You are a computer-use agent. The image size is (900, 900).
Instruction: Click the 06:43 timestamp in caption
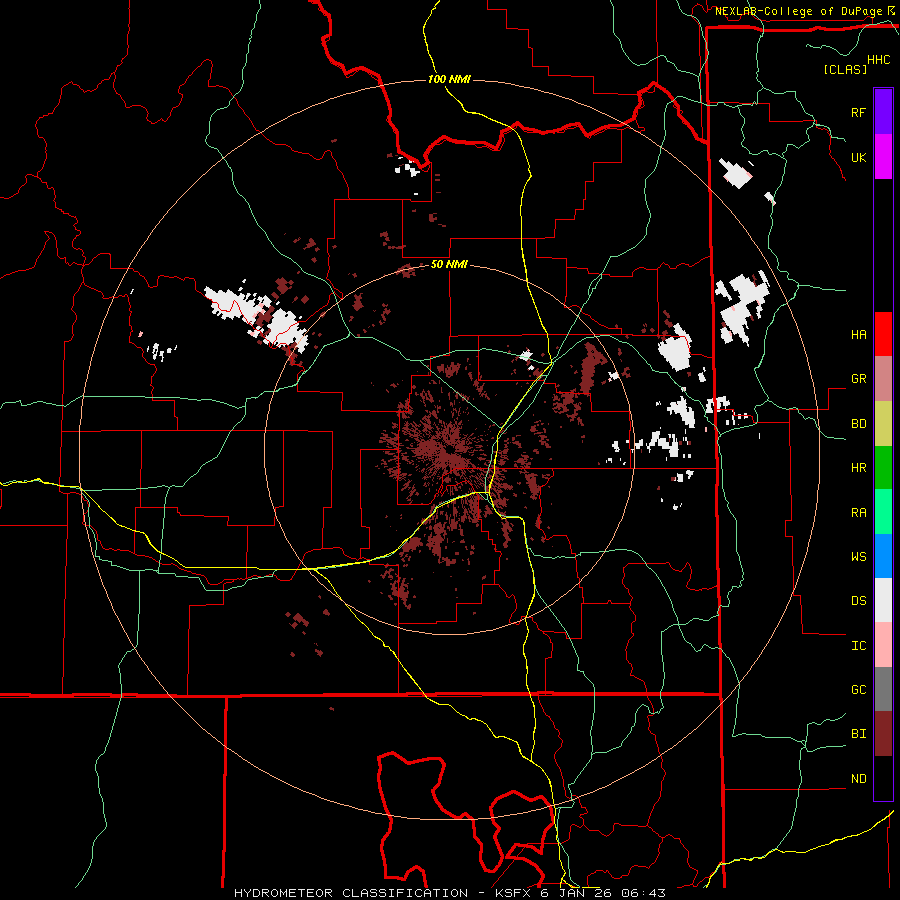click(646, 893)
